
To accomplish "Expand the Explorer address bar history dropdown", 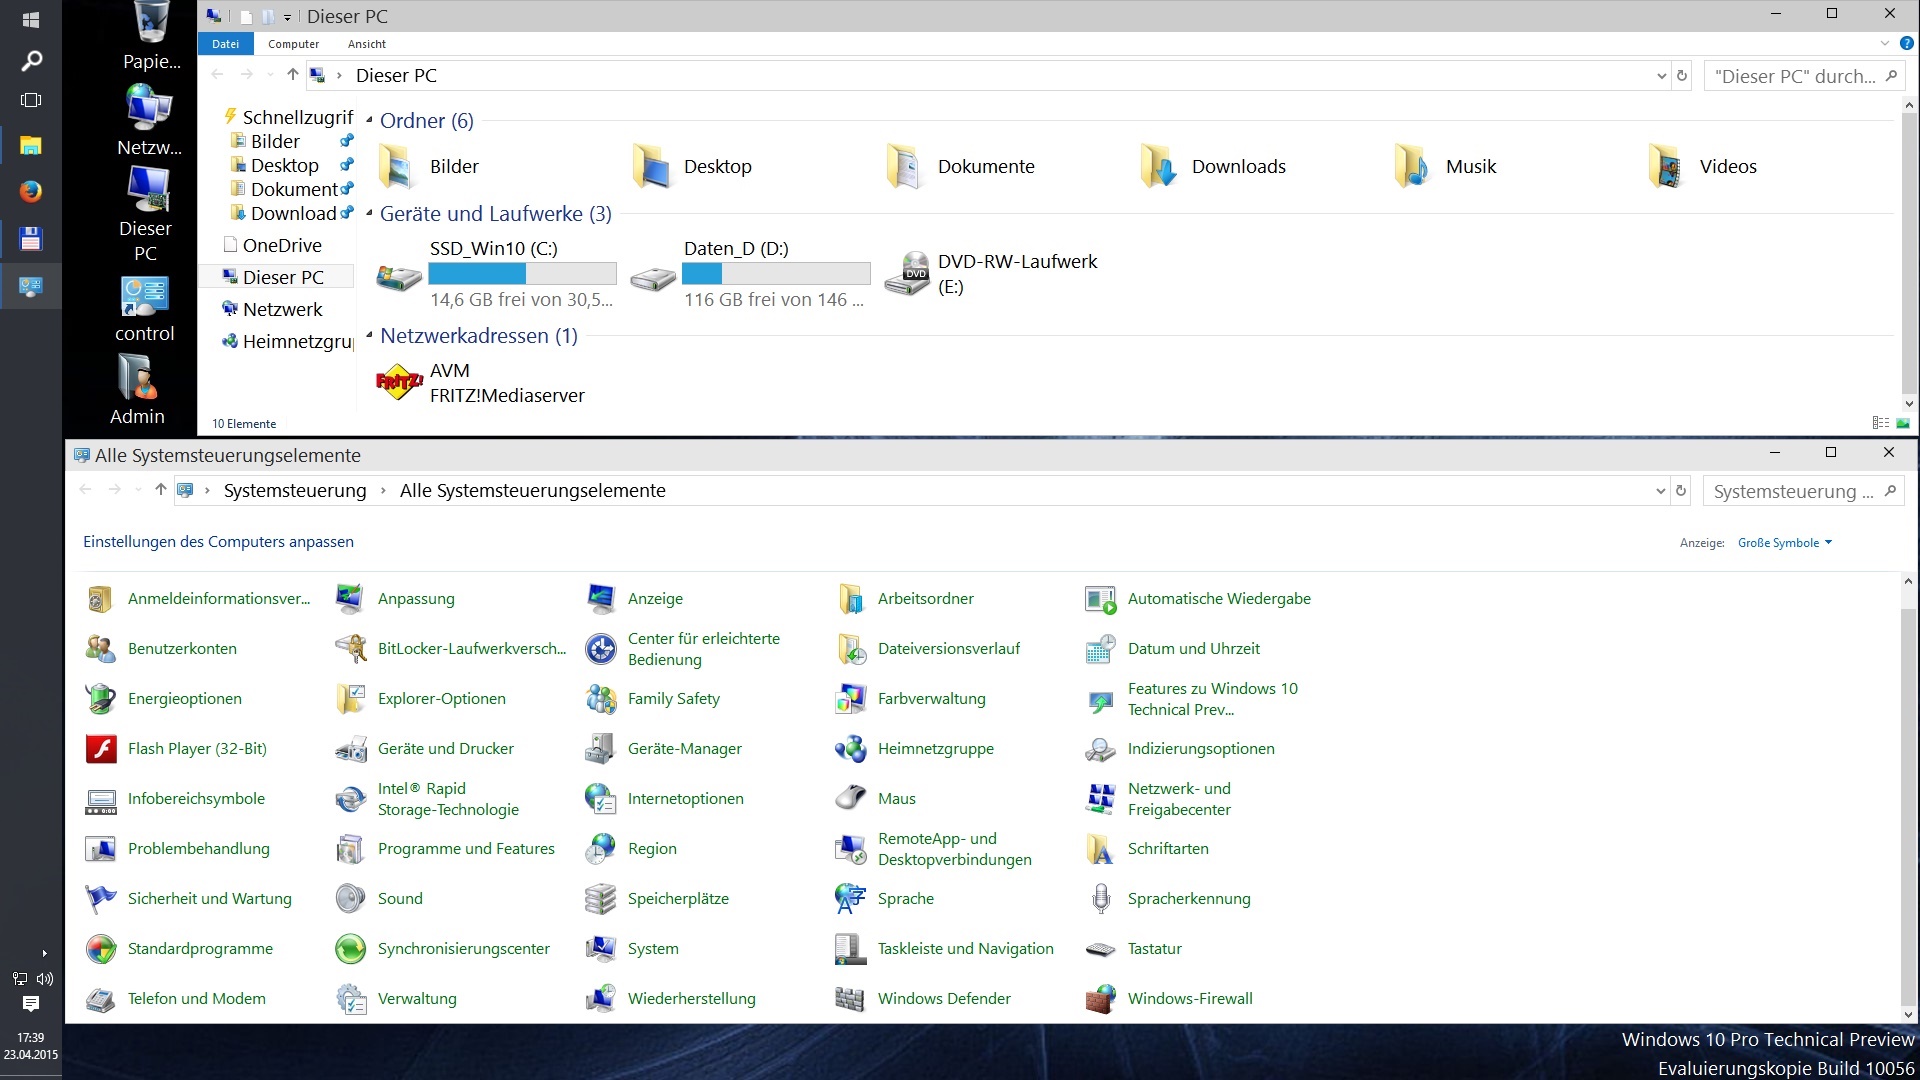I will [1661, 76].
